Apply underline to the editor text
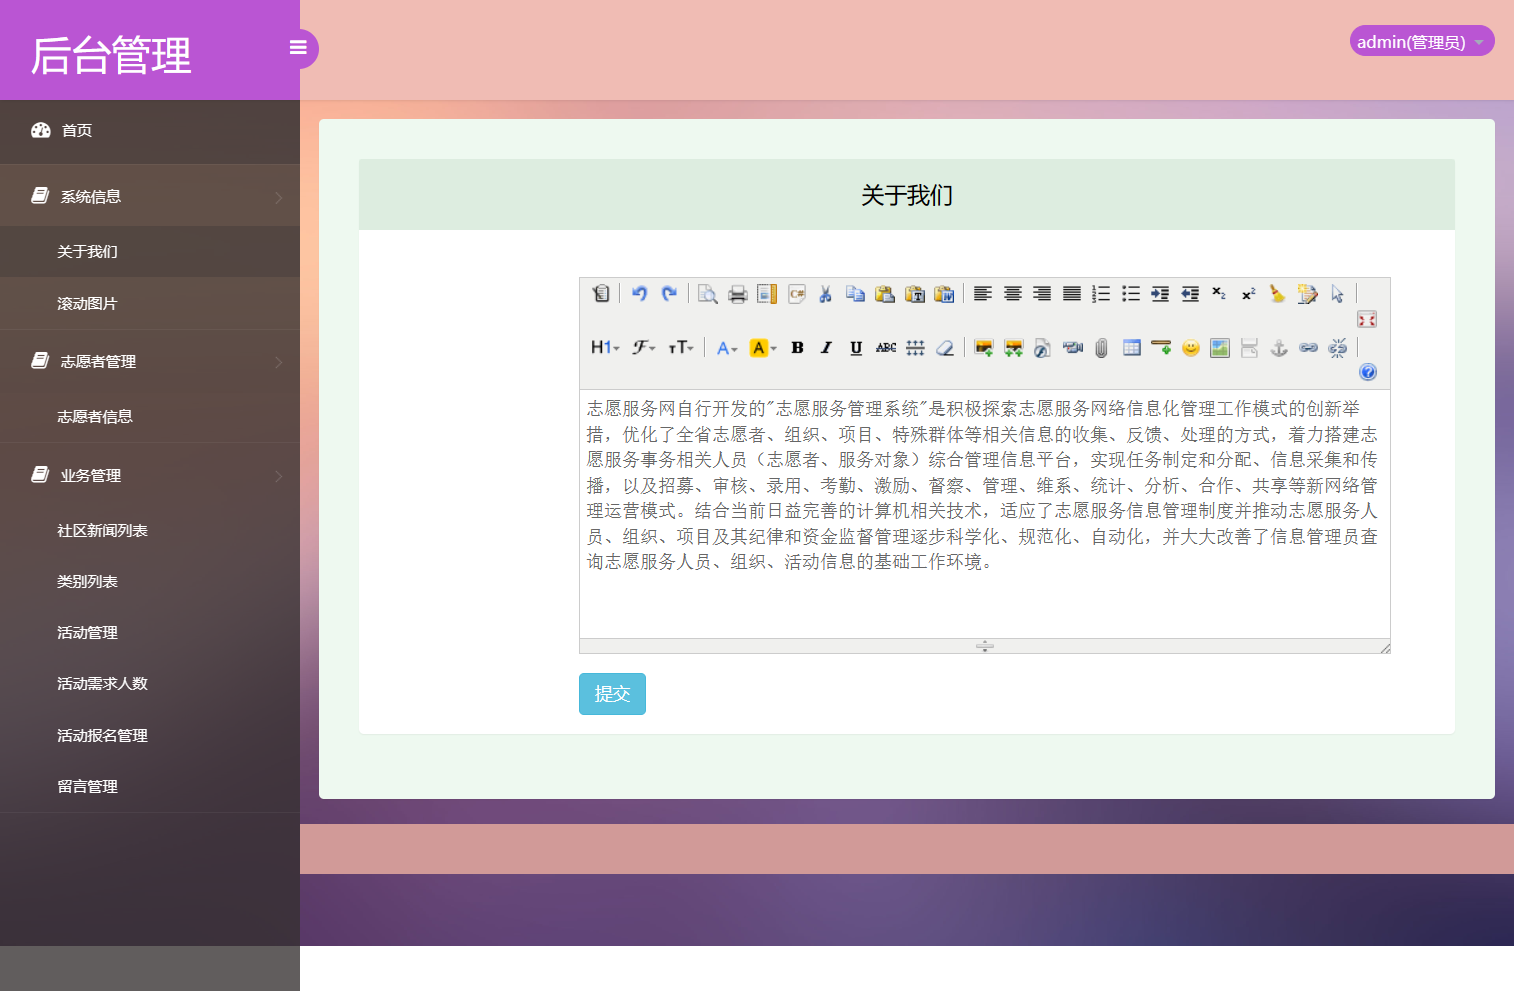 [855, 348]
